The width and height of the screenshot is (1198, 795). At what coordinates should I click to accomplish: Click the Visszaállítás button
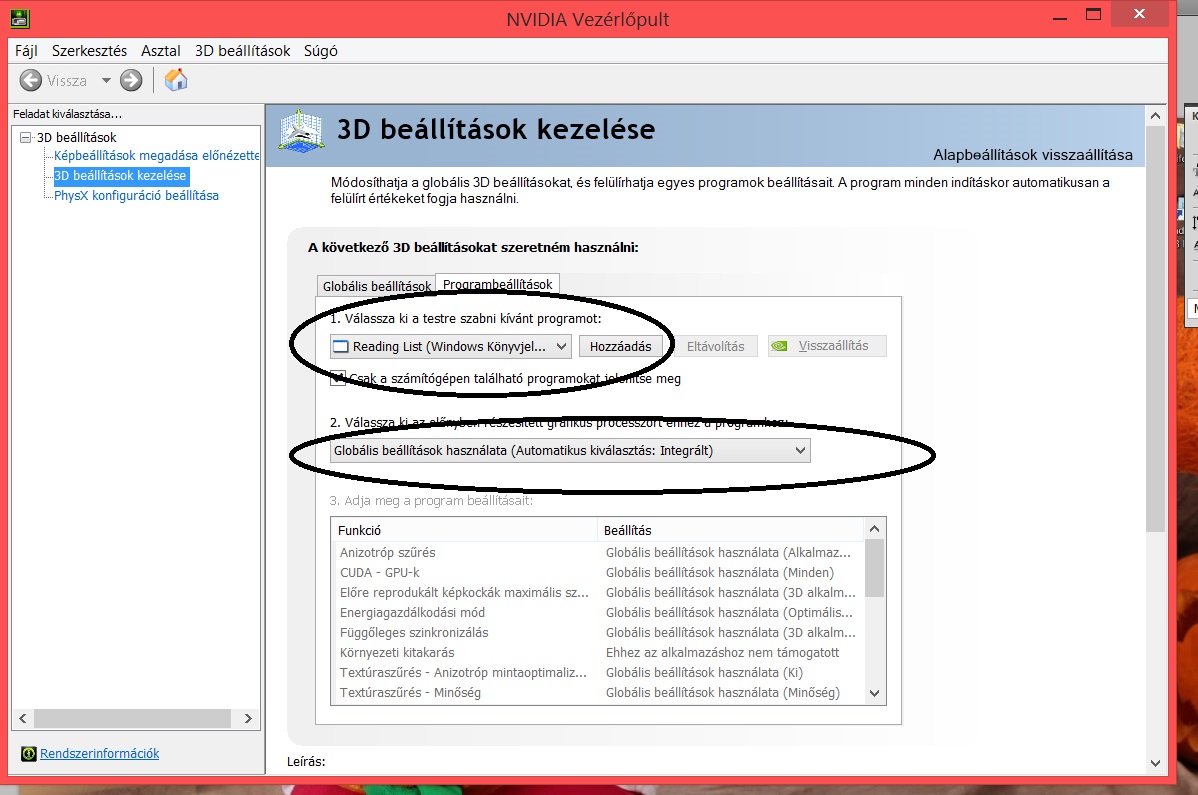(827, 346)
